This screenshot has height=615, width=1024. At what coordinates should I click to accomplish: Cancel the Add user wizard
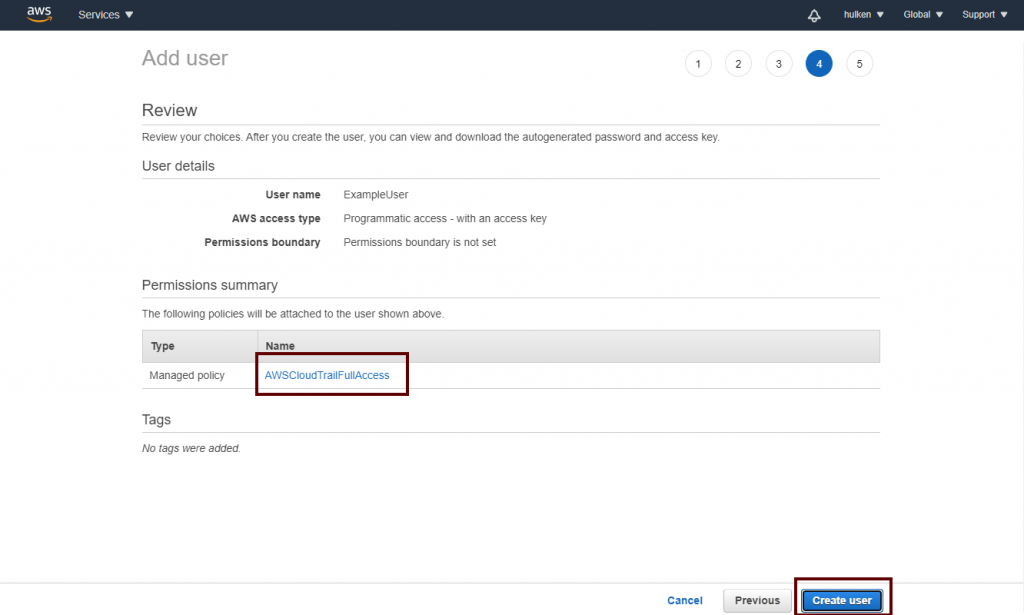(x=685, y=600)
